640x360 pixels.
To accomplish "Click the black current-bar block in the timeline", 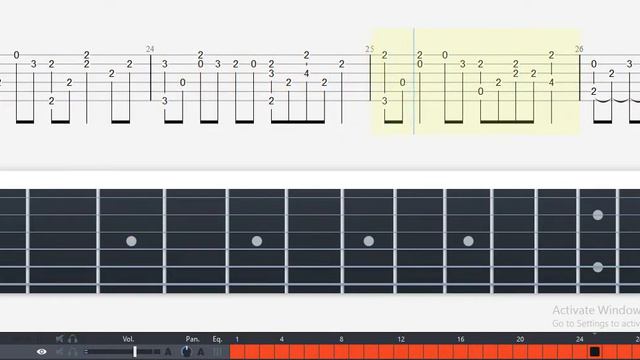I will click(x=595, y=352).
